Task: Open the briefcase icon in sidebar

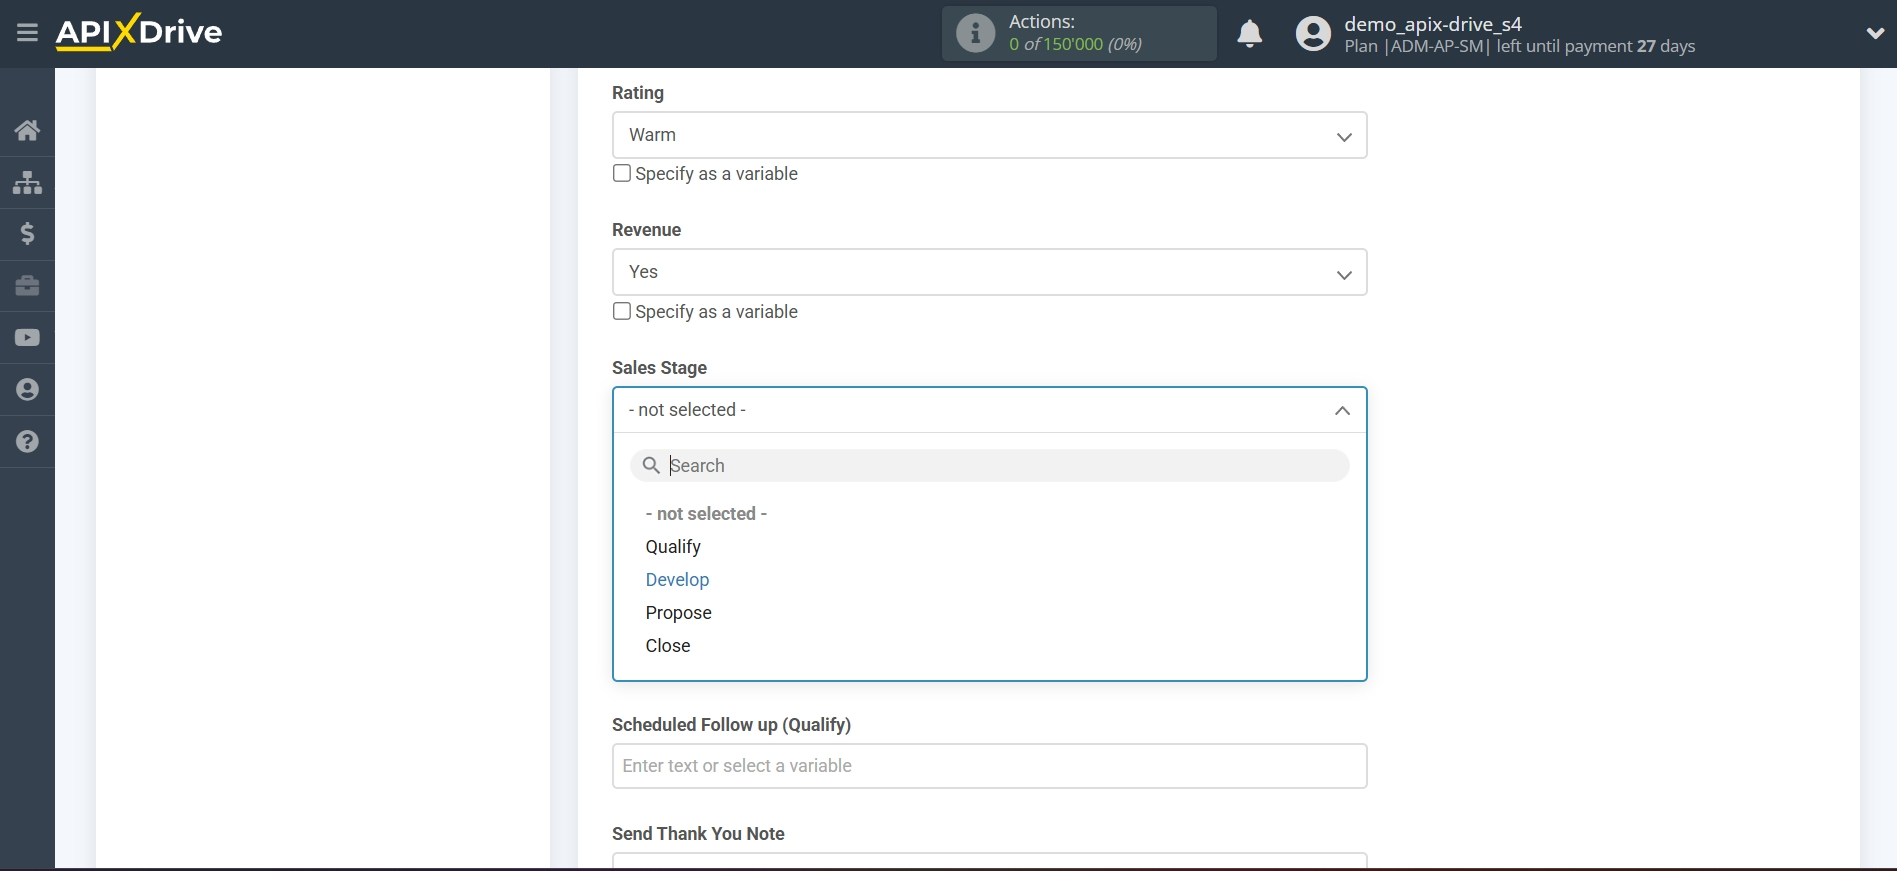Action: [27, 286]
